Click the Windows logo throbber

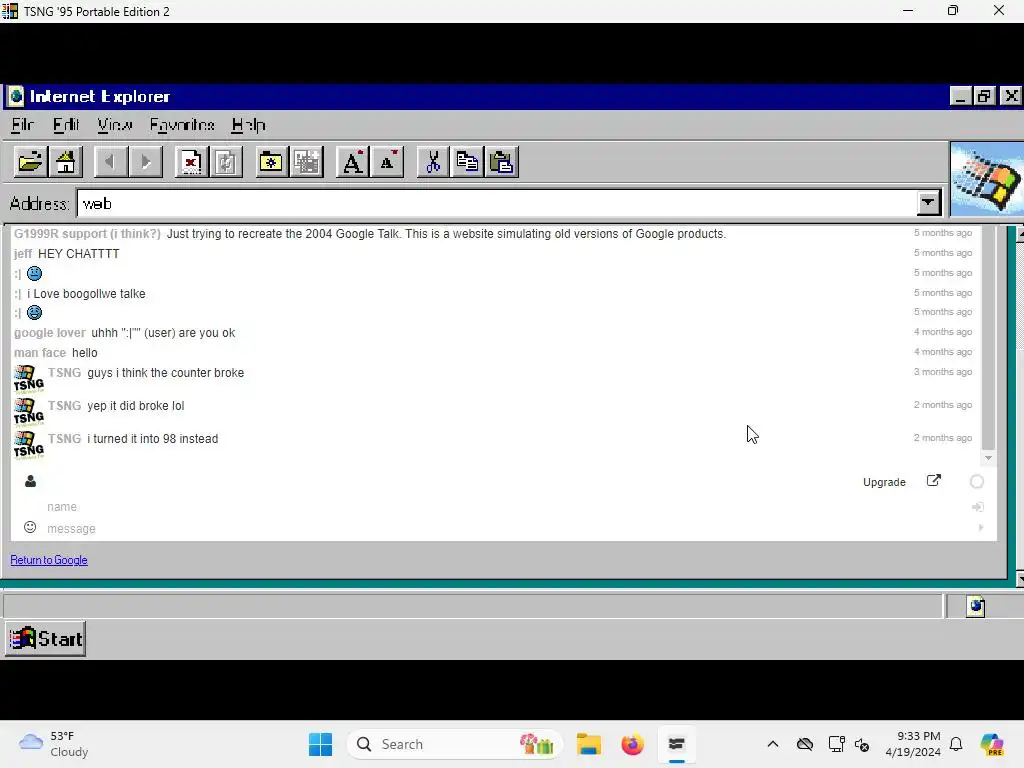pos(987,179)
